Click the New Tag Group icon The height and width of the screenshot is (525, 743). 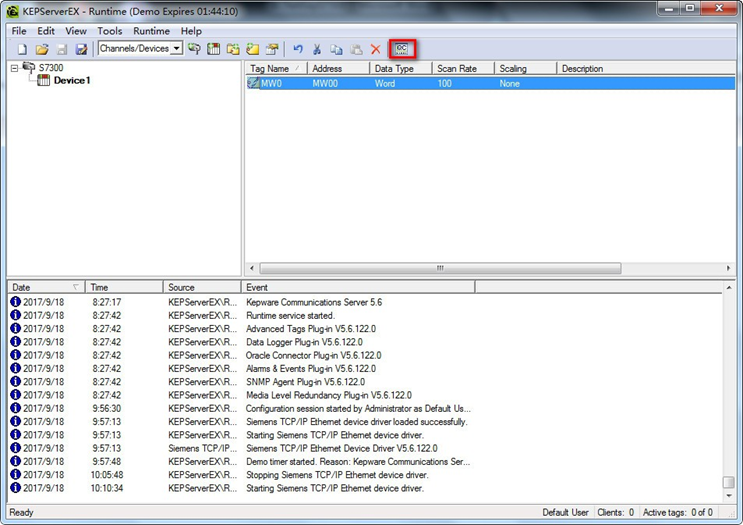(233, 49)
